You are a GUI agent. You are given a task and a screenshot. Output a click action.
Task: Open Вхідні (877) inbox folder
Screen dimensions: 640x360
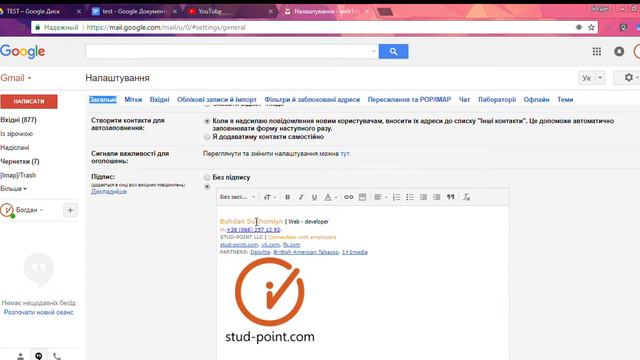click(18, 120)
